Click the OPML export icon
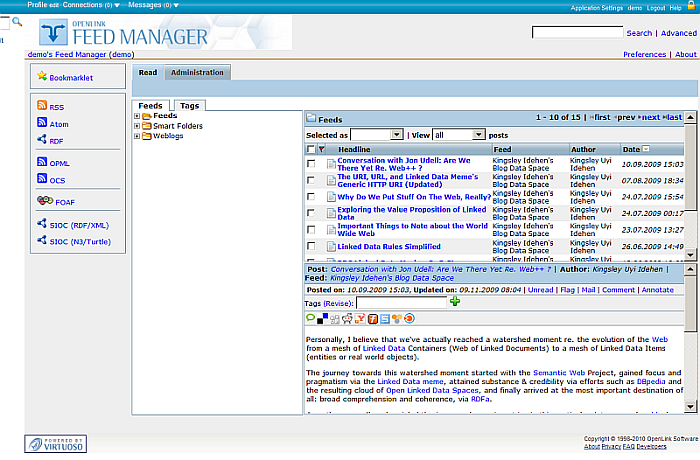The width and height of the screenshot is (700, 460). tap(41, 162)
